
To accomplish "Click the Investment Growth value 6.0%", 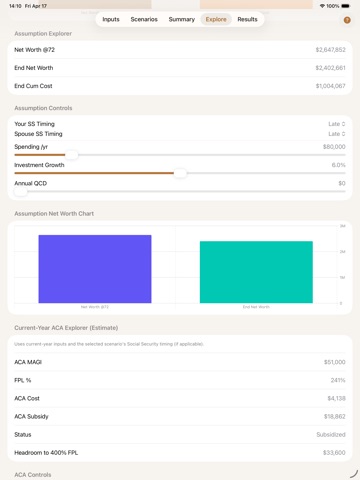I will click(x=338, y=165).
